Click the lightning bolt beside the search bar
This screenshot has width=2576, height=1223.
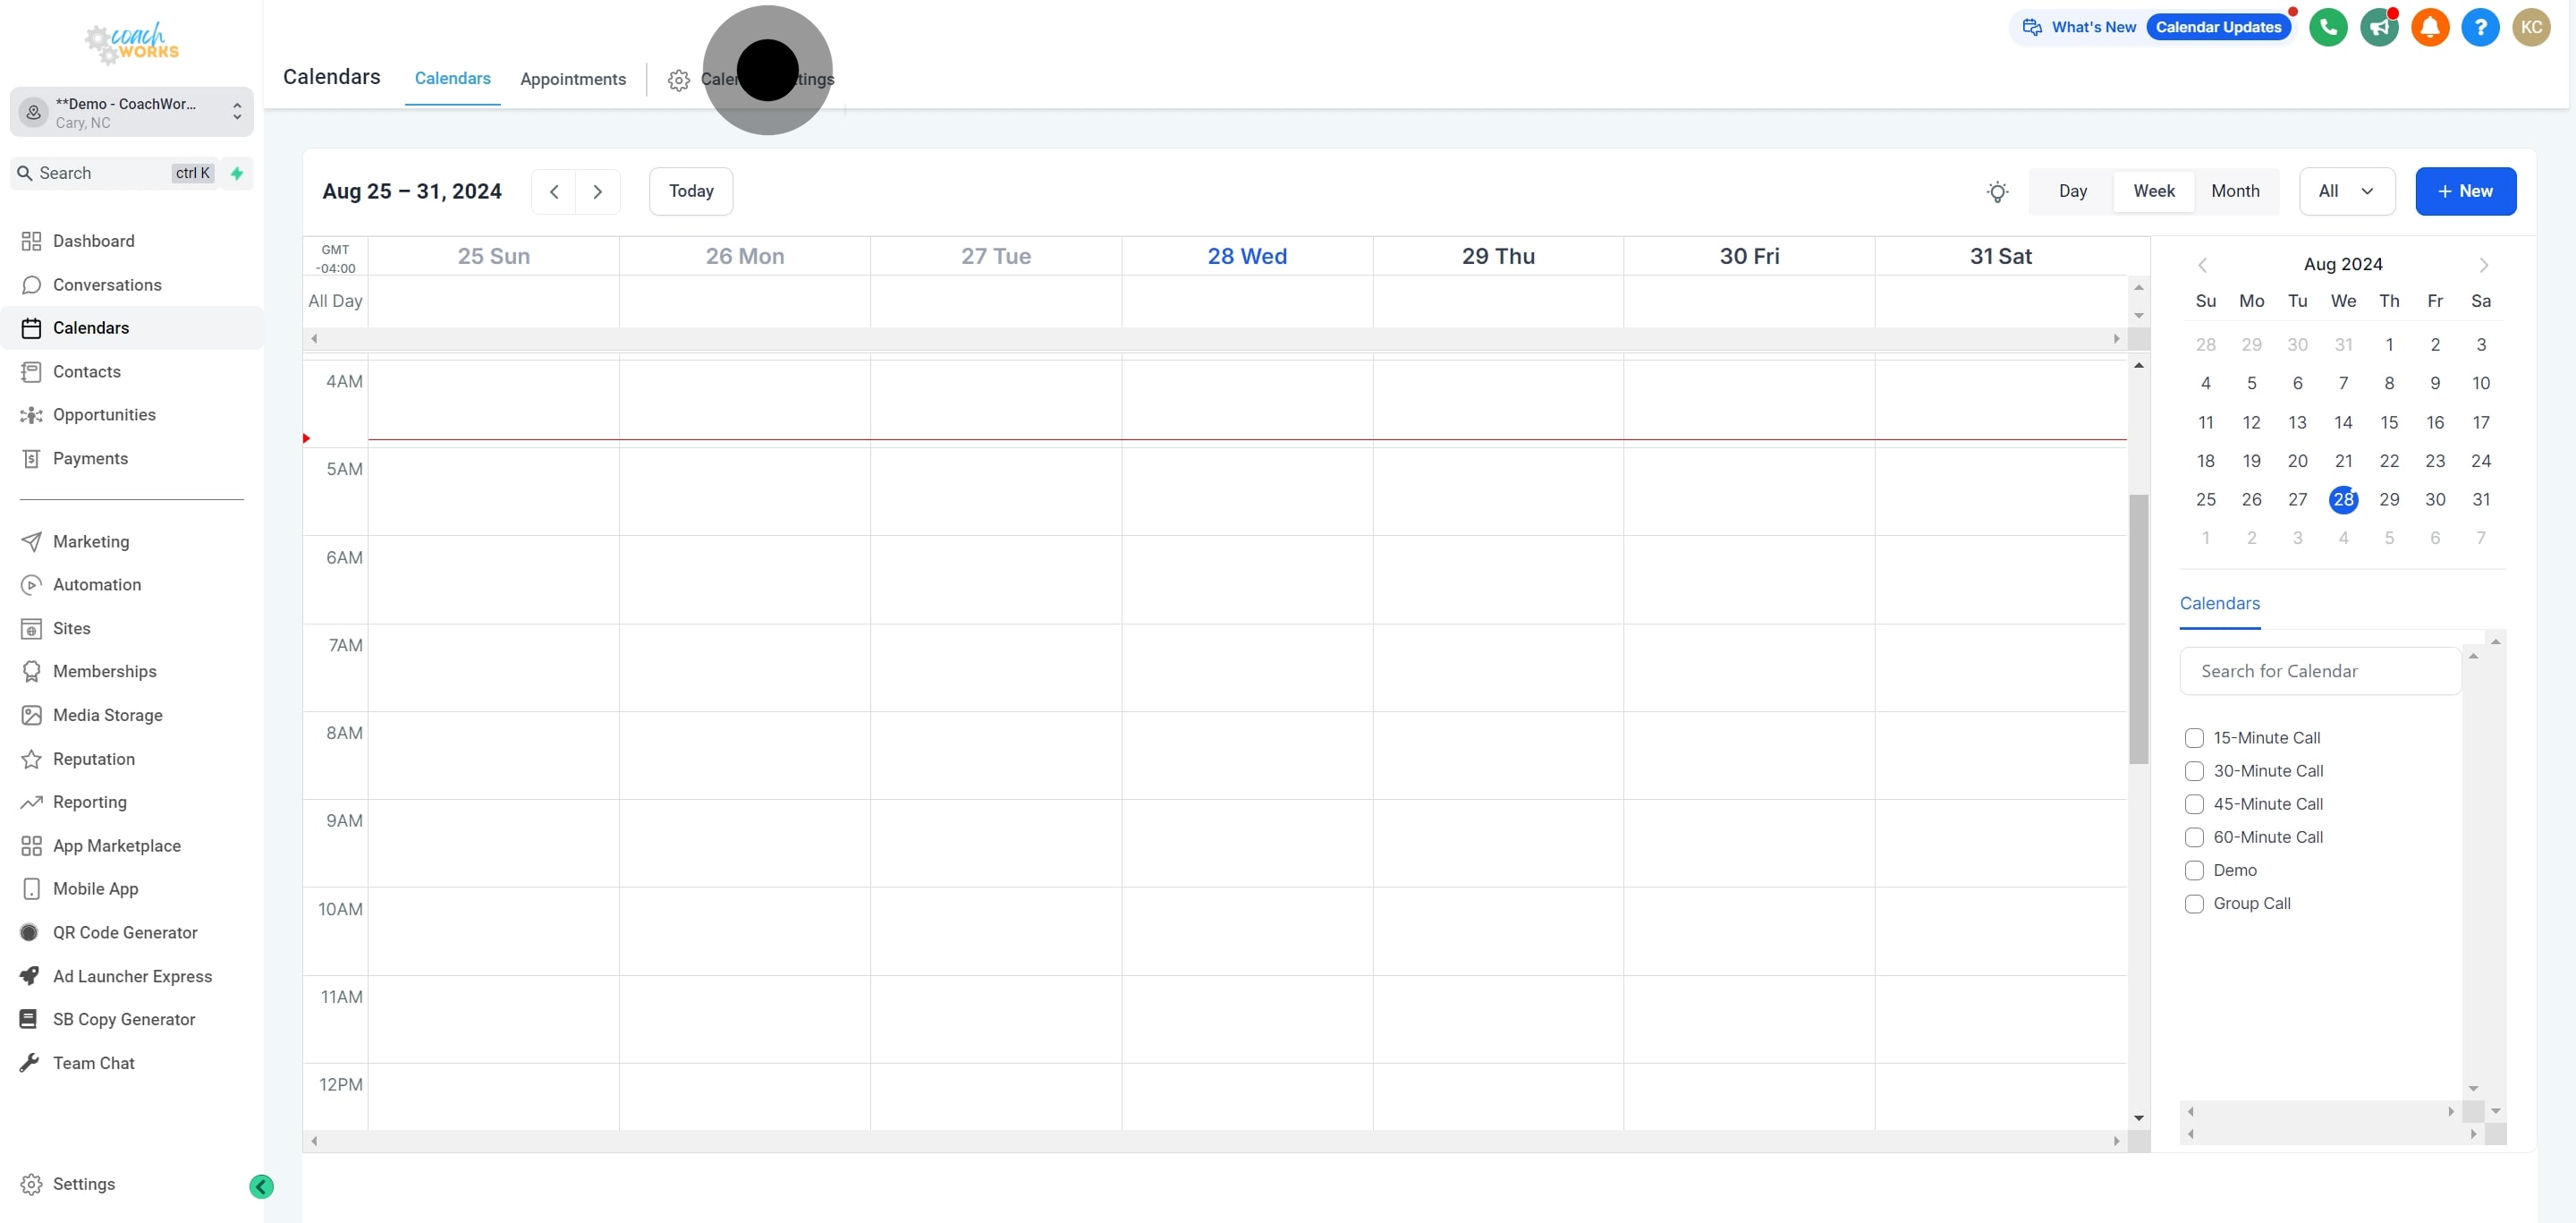pos(236,173)
